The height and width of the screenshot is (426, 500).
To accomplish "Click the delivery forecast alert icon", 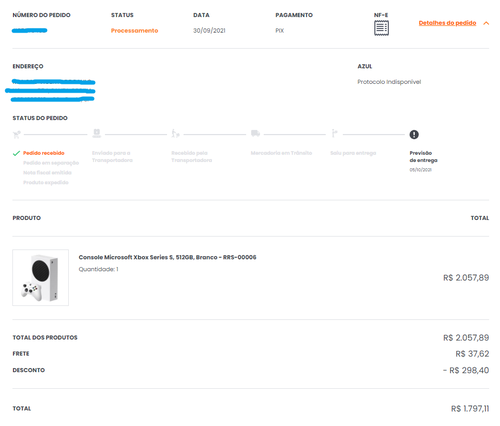I will pyautogui.click(x=414, y=134).
